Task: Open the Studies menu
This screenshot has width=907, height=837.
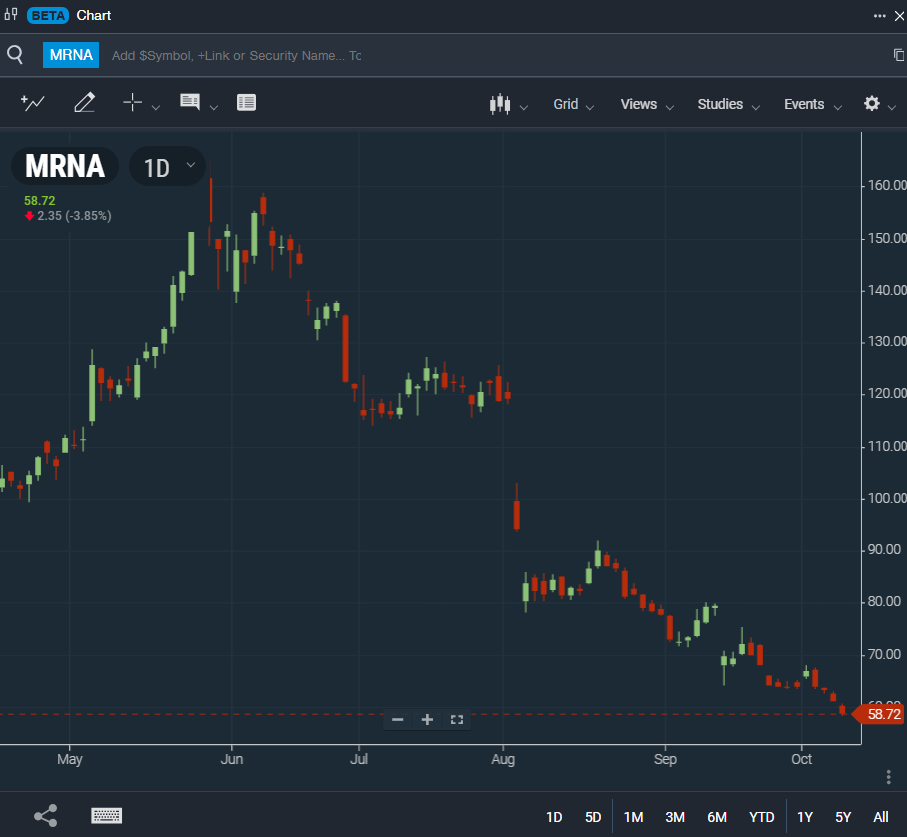Action: tap(728, 104)
